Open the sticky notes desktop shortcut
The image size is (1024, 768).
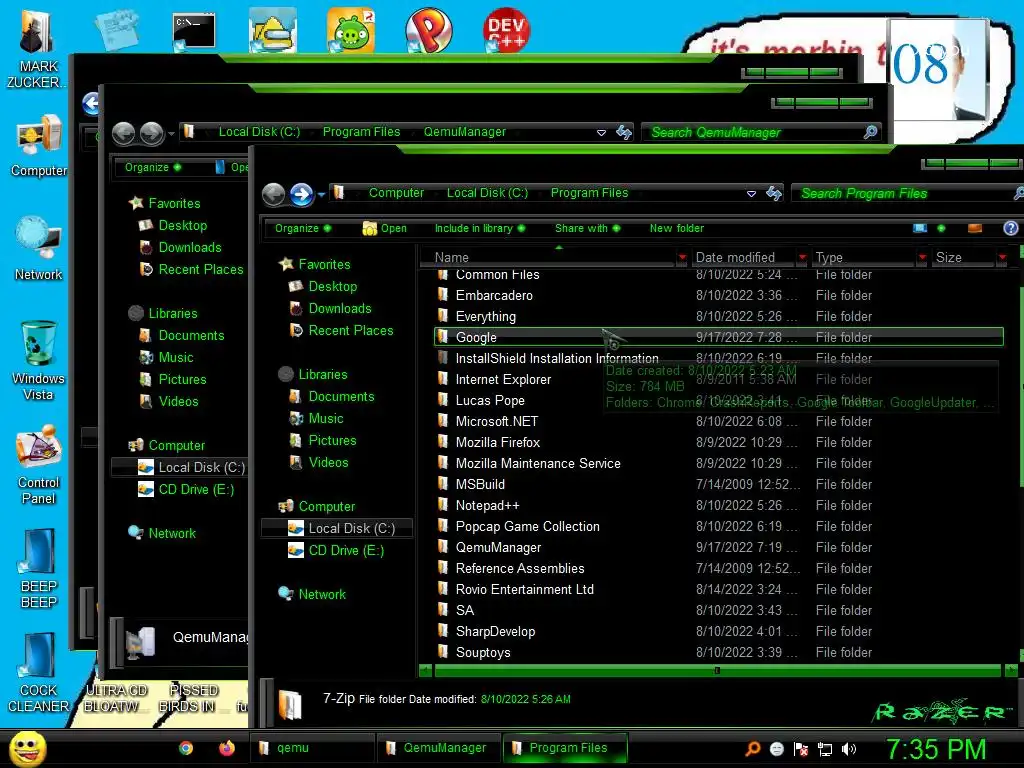pyautogui.click(x=117, y=30)
